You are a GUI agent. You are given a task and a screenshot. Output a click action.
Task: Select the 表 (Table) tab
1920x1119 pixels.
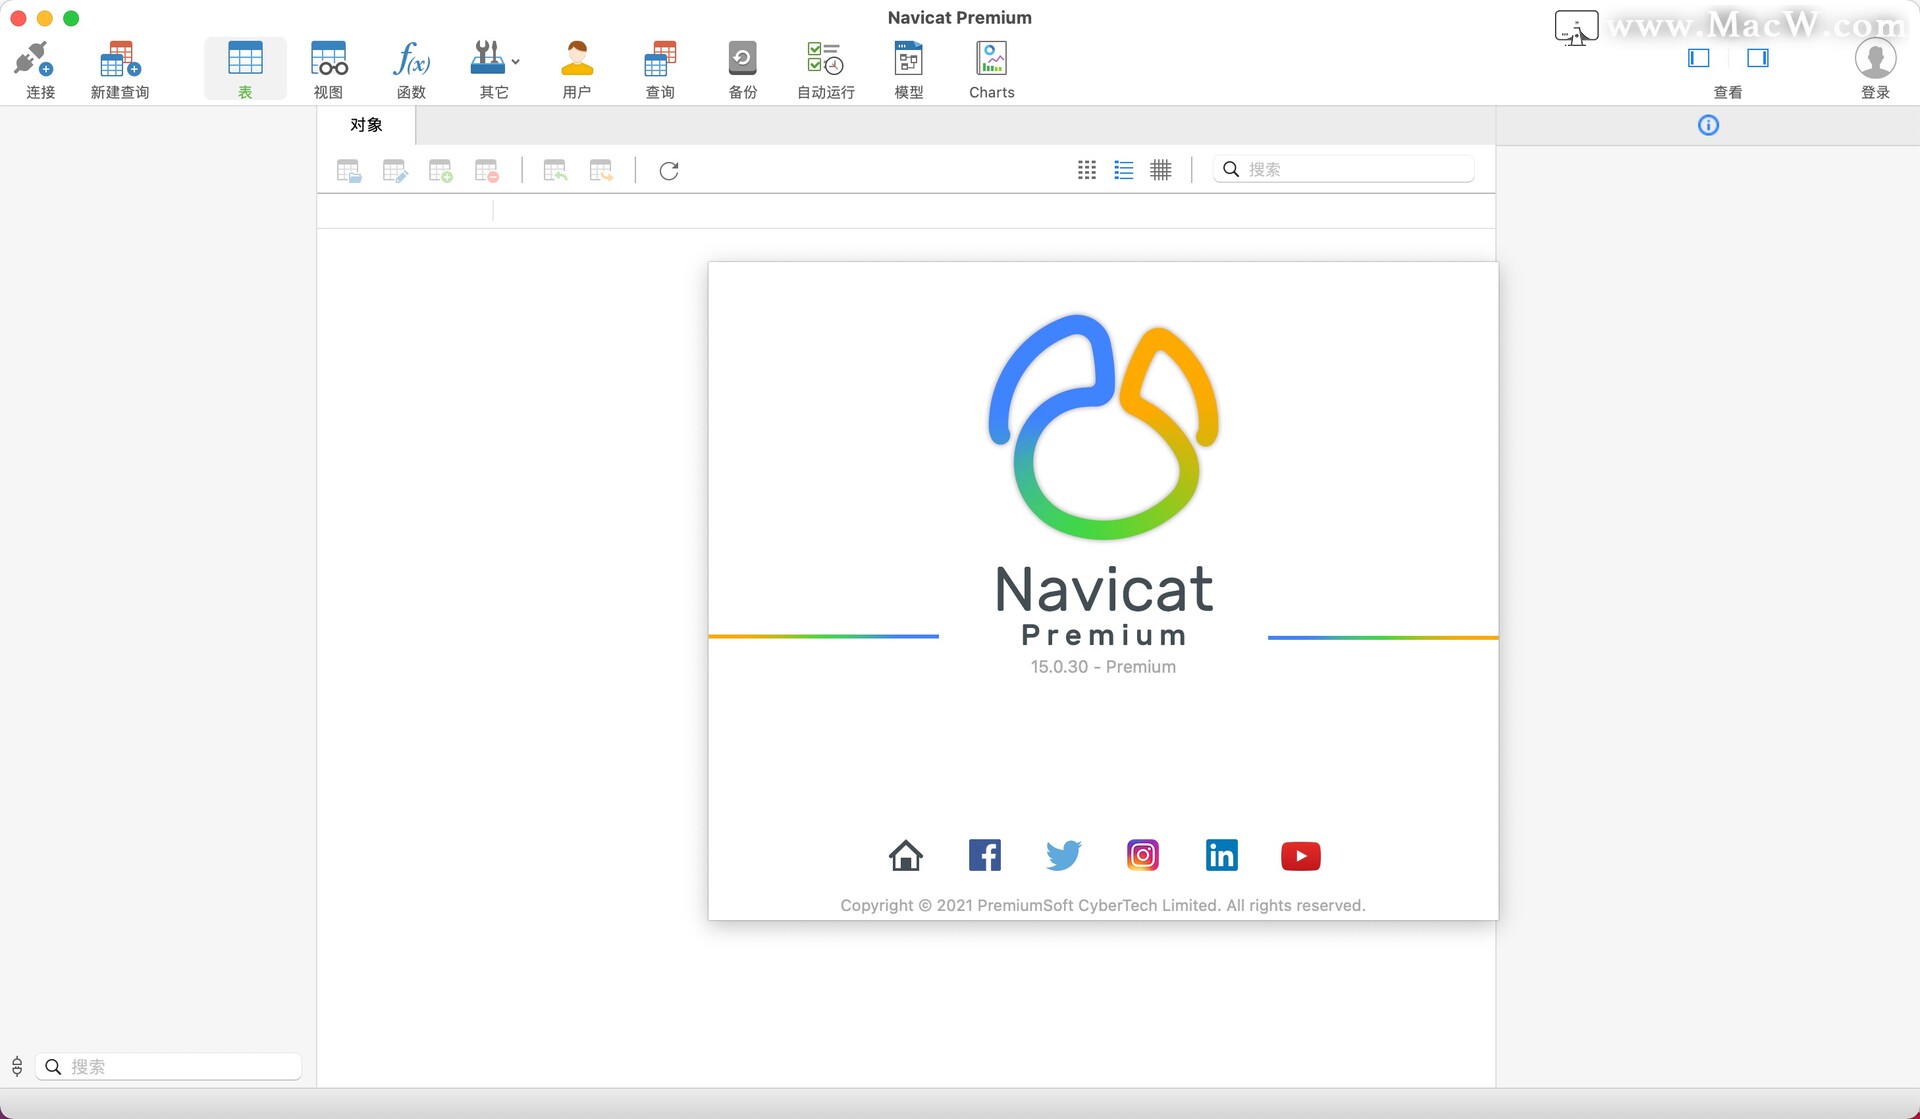(245, 68)
